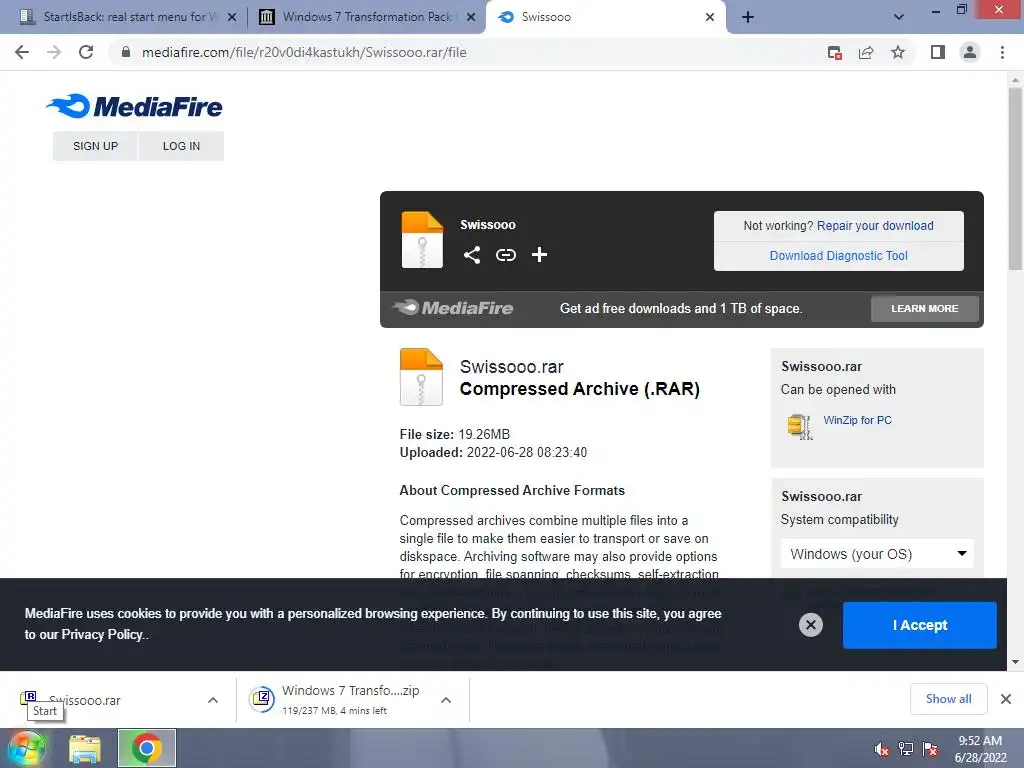Open the tab search chevron
Image resolution: width=1024 pixels, height=768 pixels.
899,17
